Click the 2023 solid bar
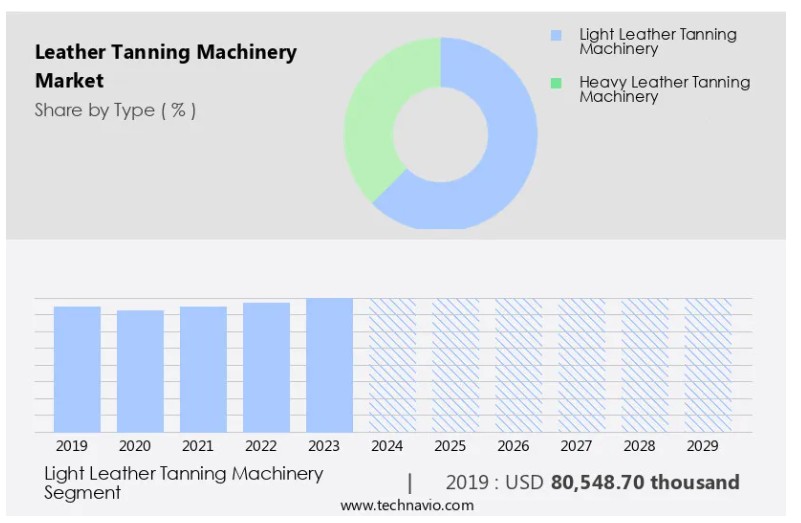This screenshot has height=523, width=801. [329, 365]
